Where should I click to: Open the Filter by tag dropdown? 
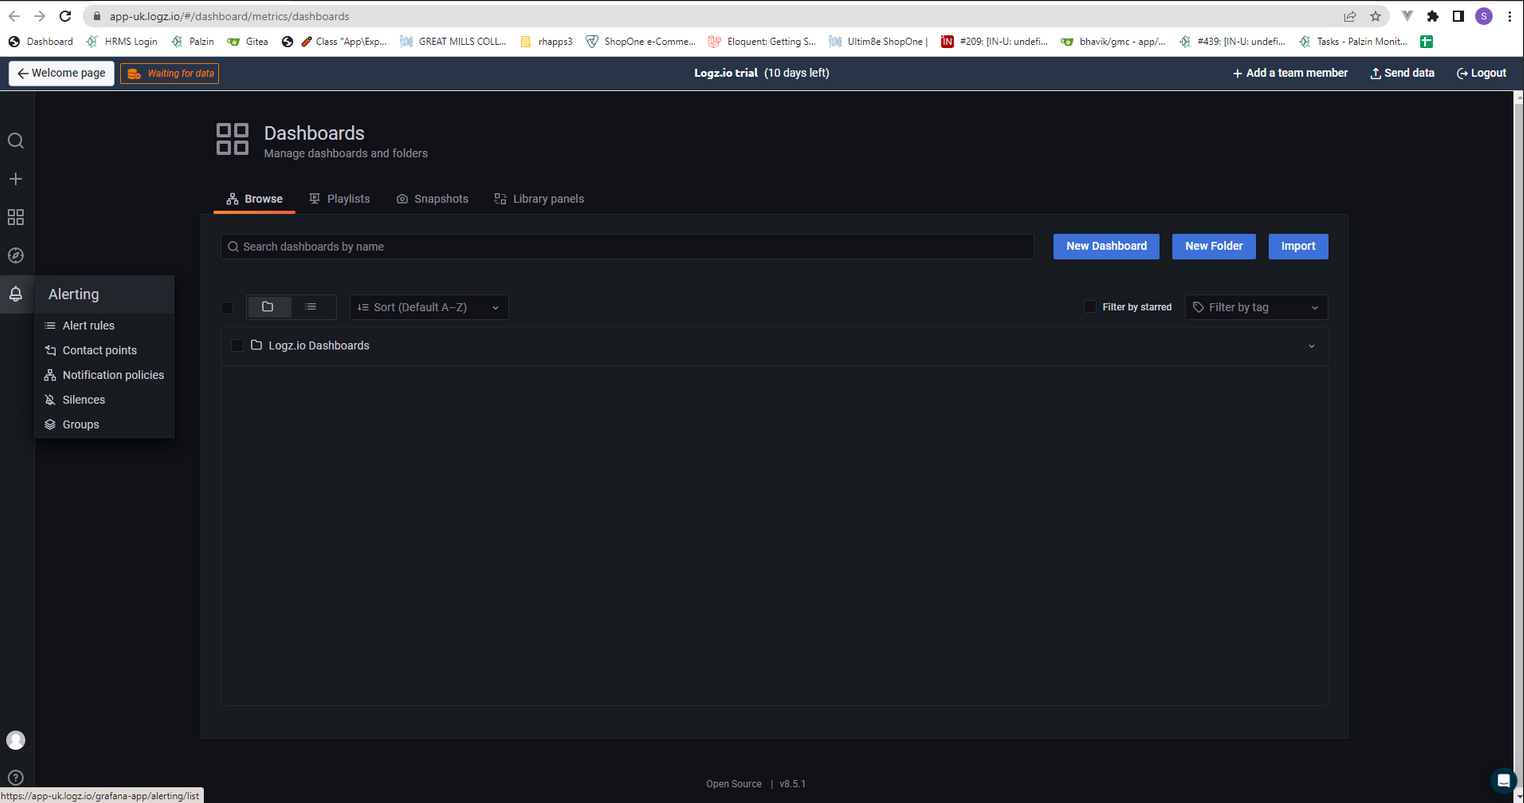1256,307
